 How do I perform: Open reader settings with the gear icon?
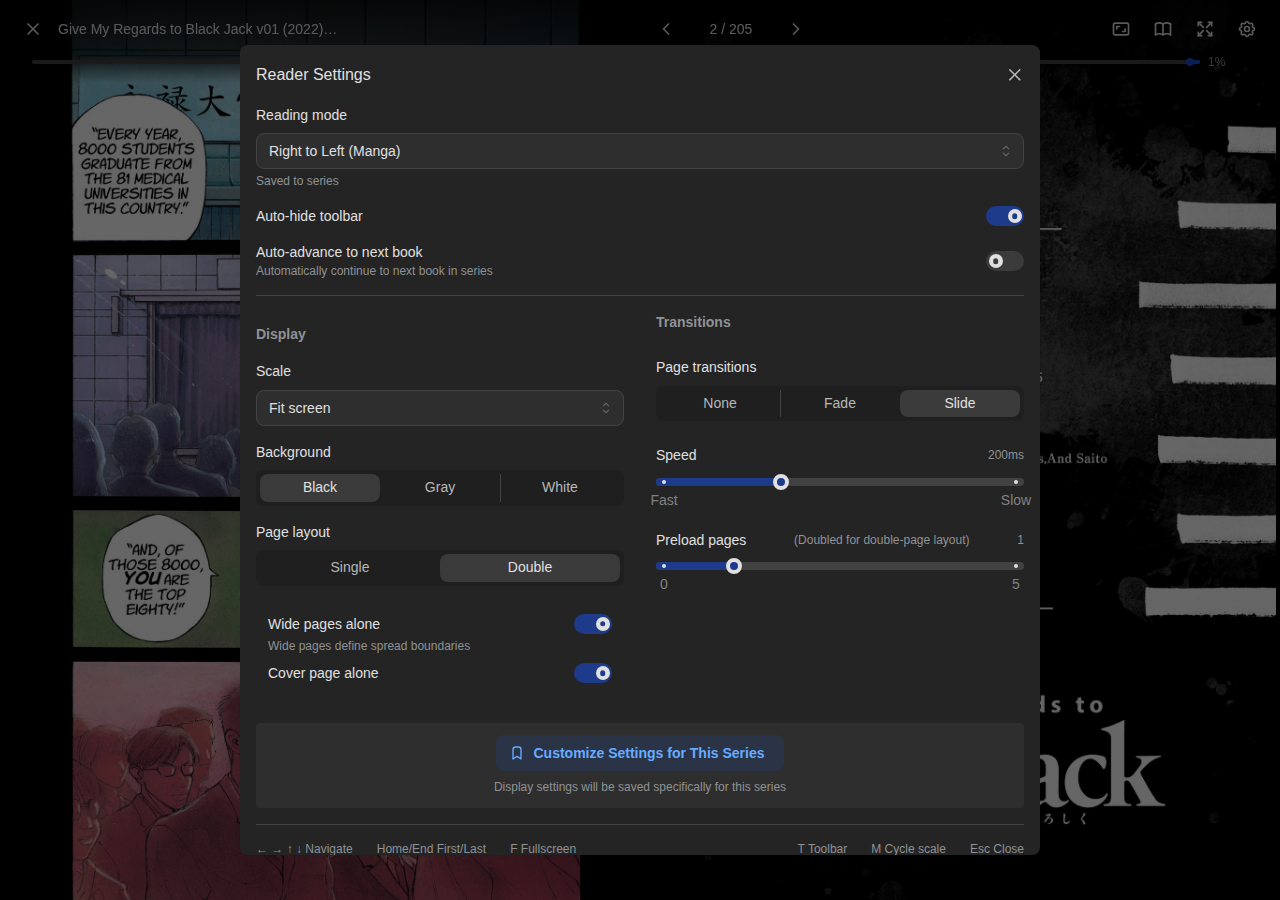[x=1246, y=29]
